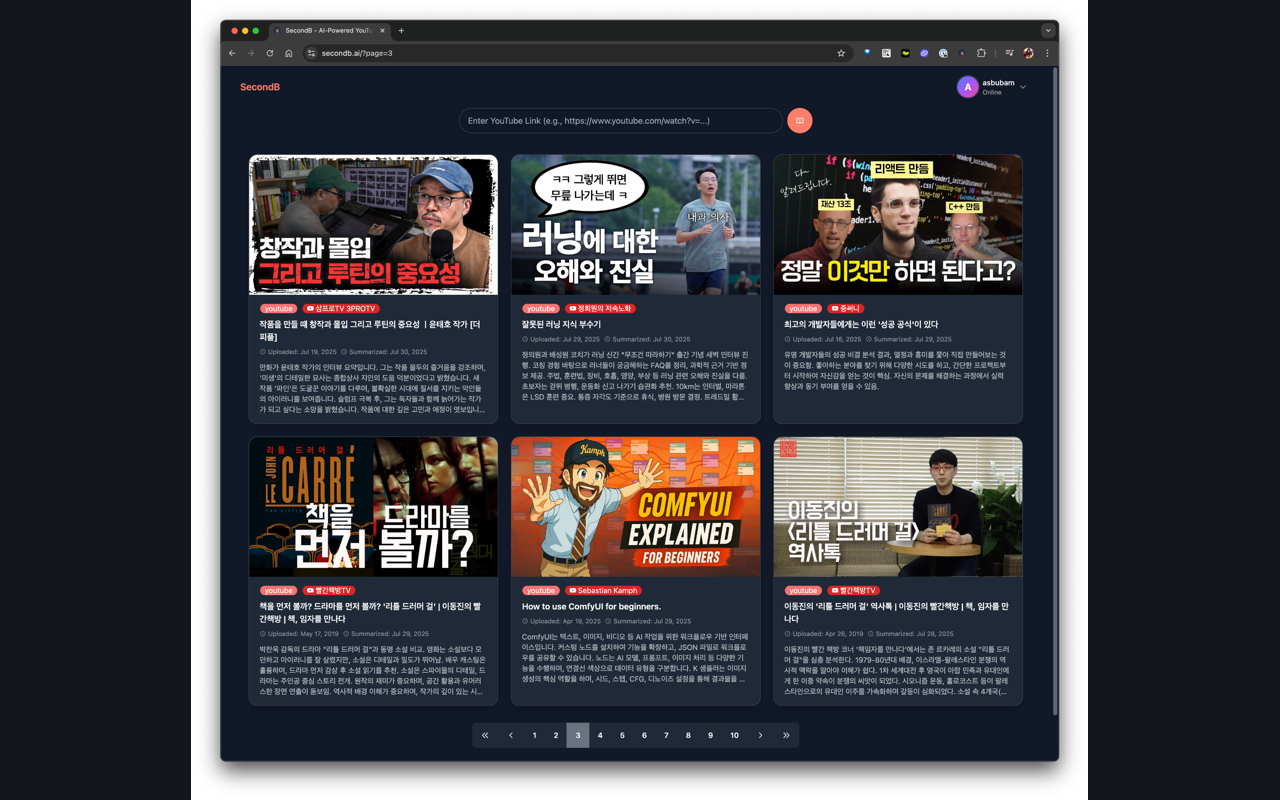
Task: Jump to the last page with the double-arrow button
Action: [786, 735]
